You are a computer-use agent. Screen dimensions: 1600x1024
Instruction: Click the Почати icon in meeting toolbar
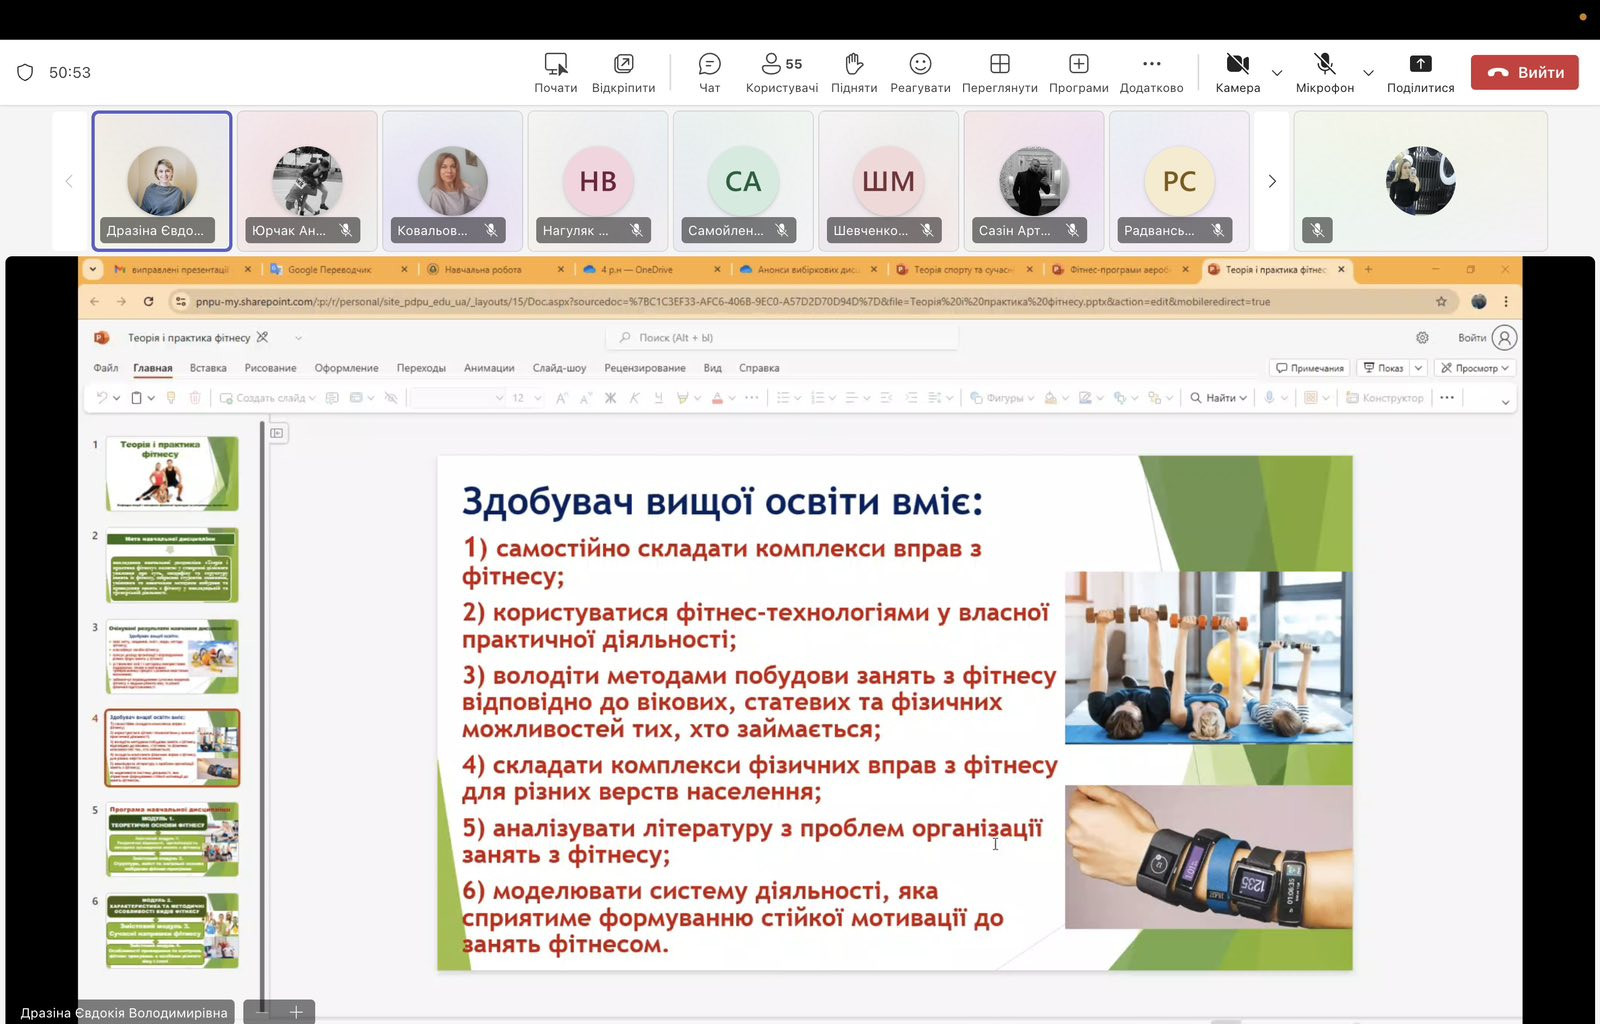tap(555, 73)
